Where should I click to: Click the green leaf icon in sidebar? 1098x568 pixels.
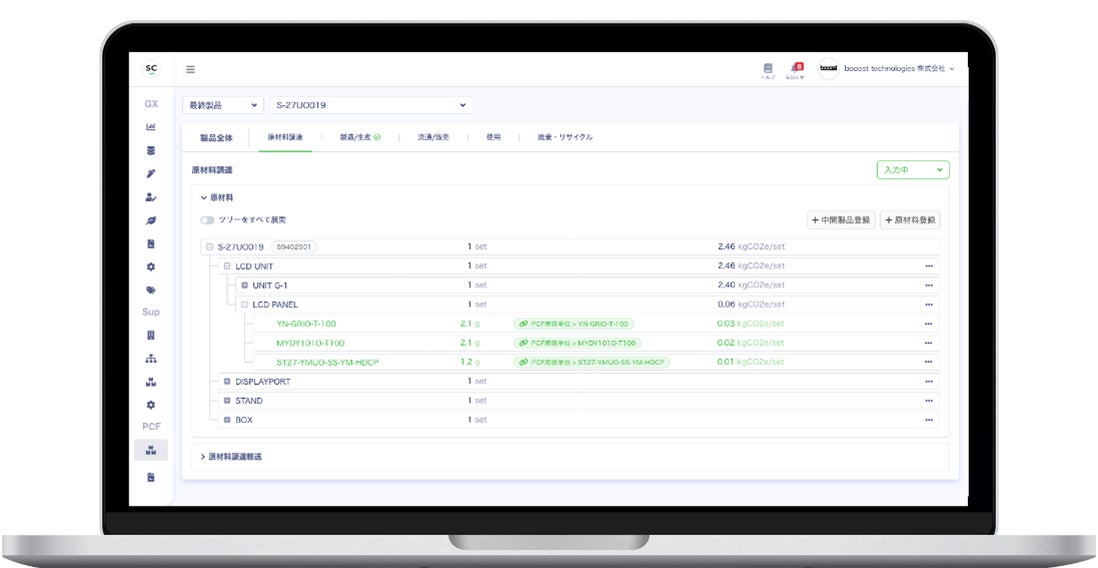pyautogui.click(x=151, y=221)
